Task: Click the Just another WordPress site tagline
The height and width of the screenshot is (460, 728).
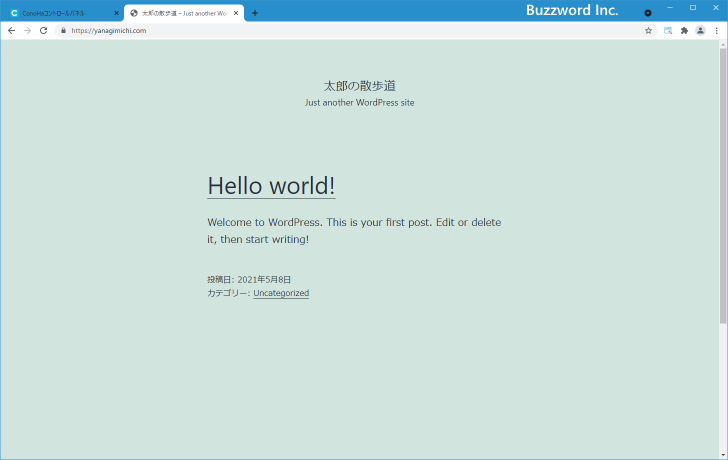Action: tap(359, 103)
